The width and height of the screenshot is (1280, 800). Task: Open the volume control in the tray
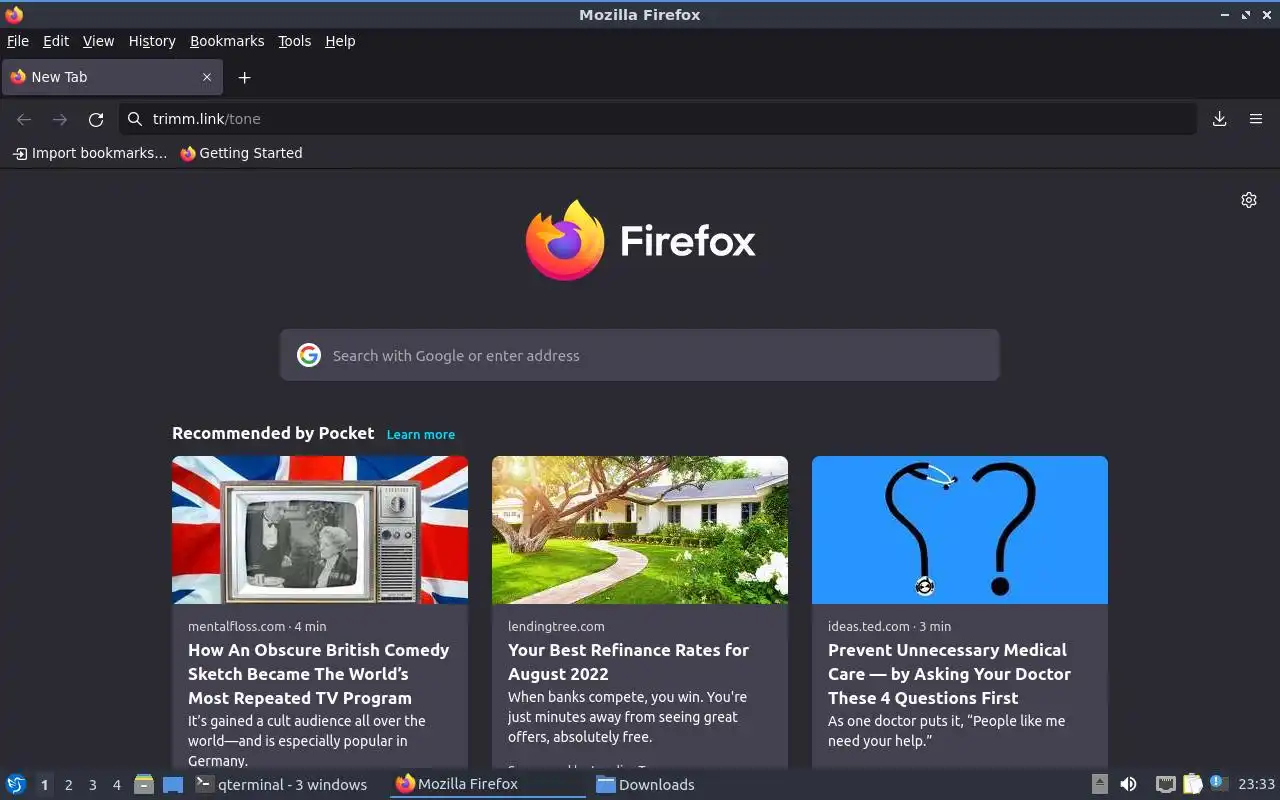1128,784
